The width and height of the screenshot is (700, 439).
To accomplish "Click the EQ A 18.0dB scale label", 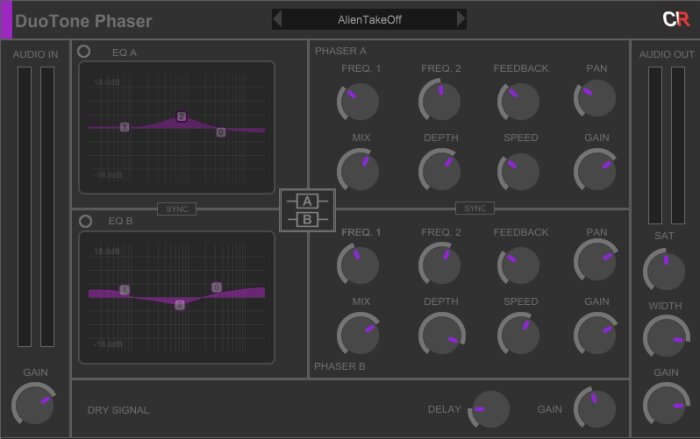I will click(107, 82).
